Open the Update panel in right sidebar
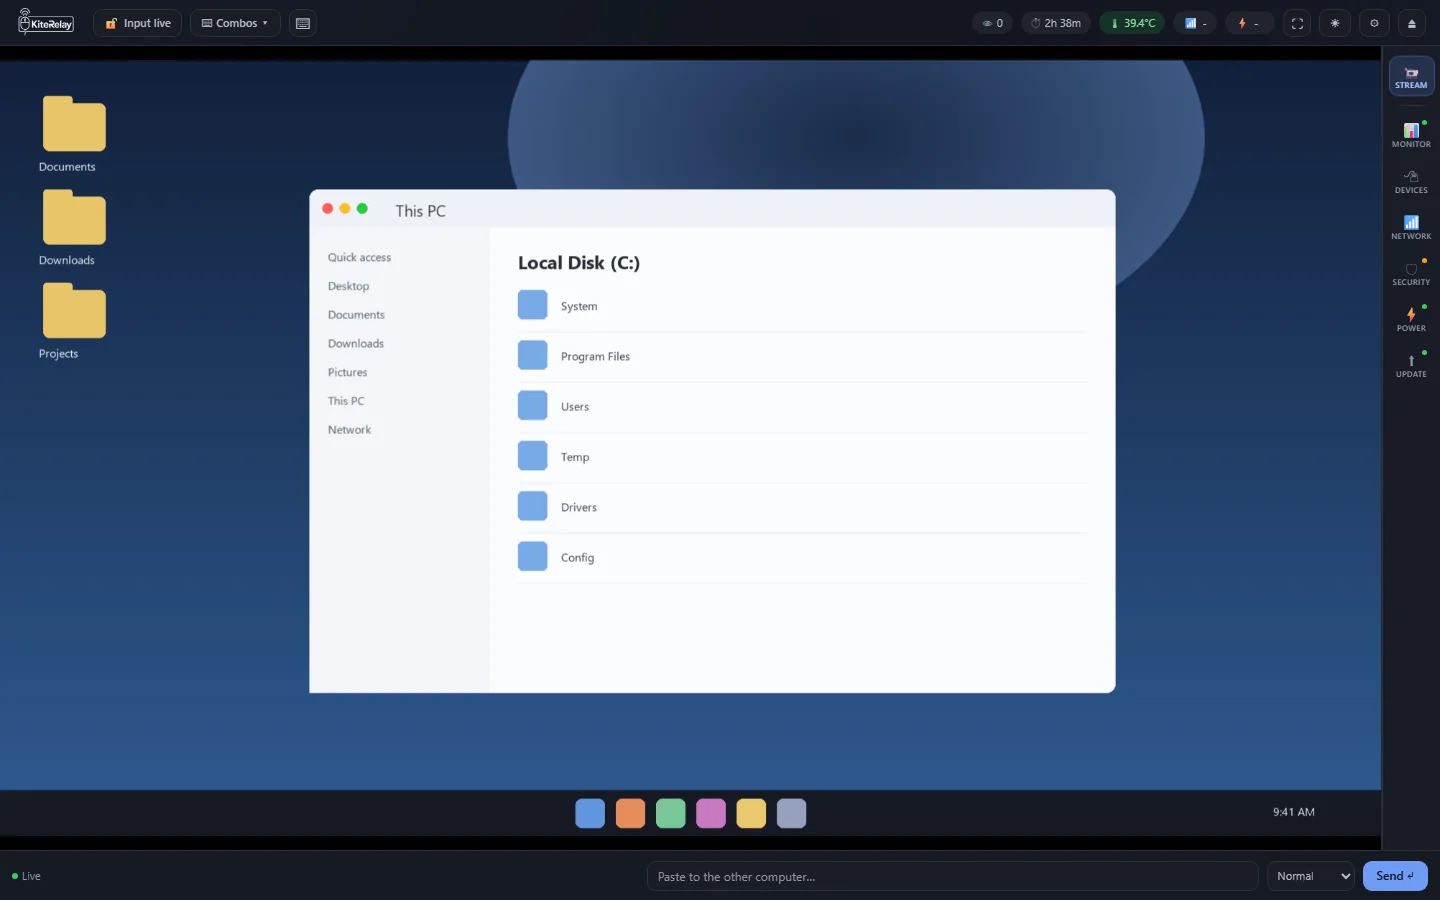1440x900 pixels. 1411,365
